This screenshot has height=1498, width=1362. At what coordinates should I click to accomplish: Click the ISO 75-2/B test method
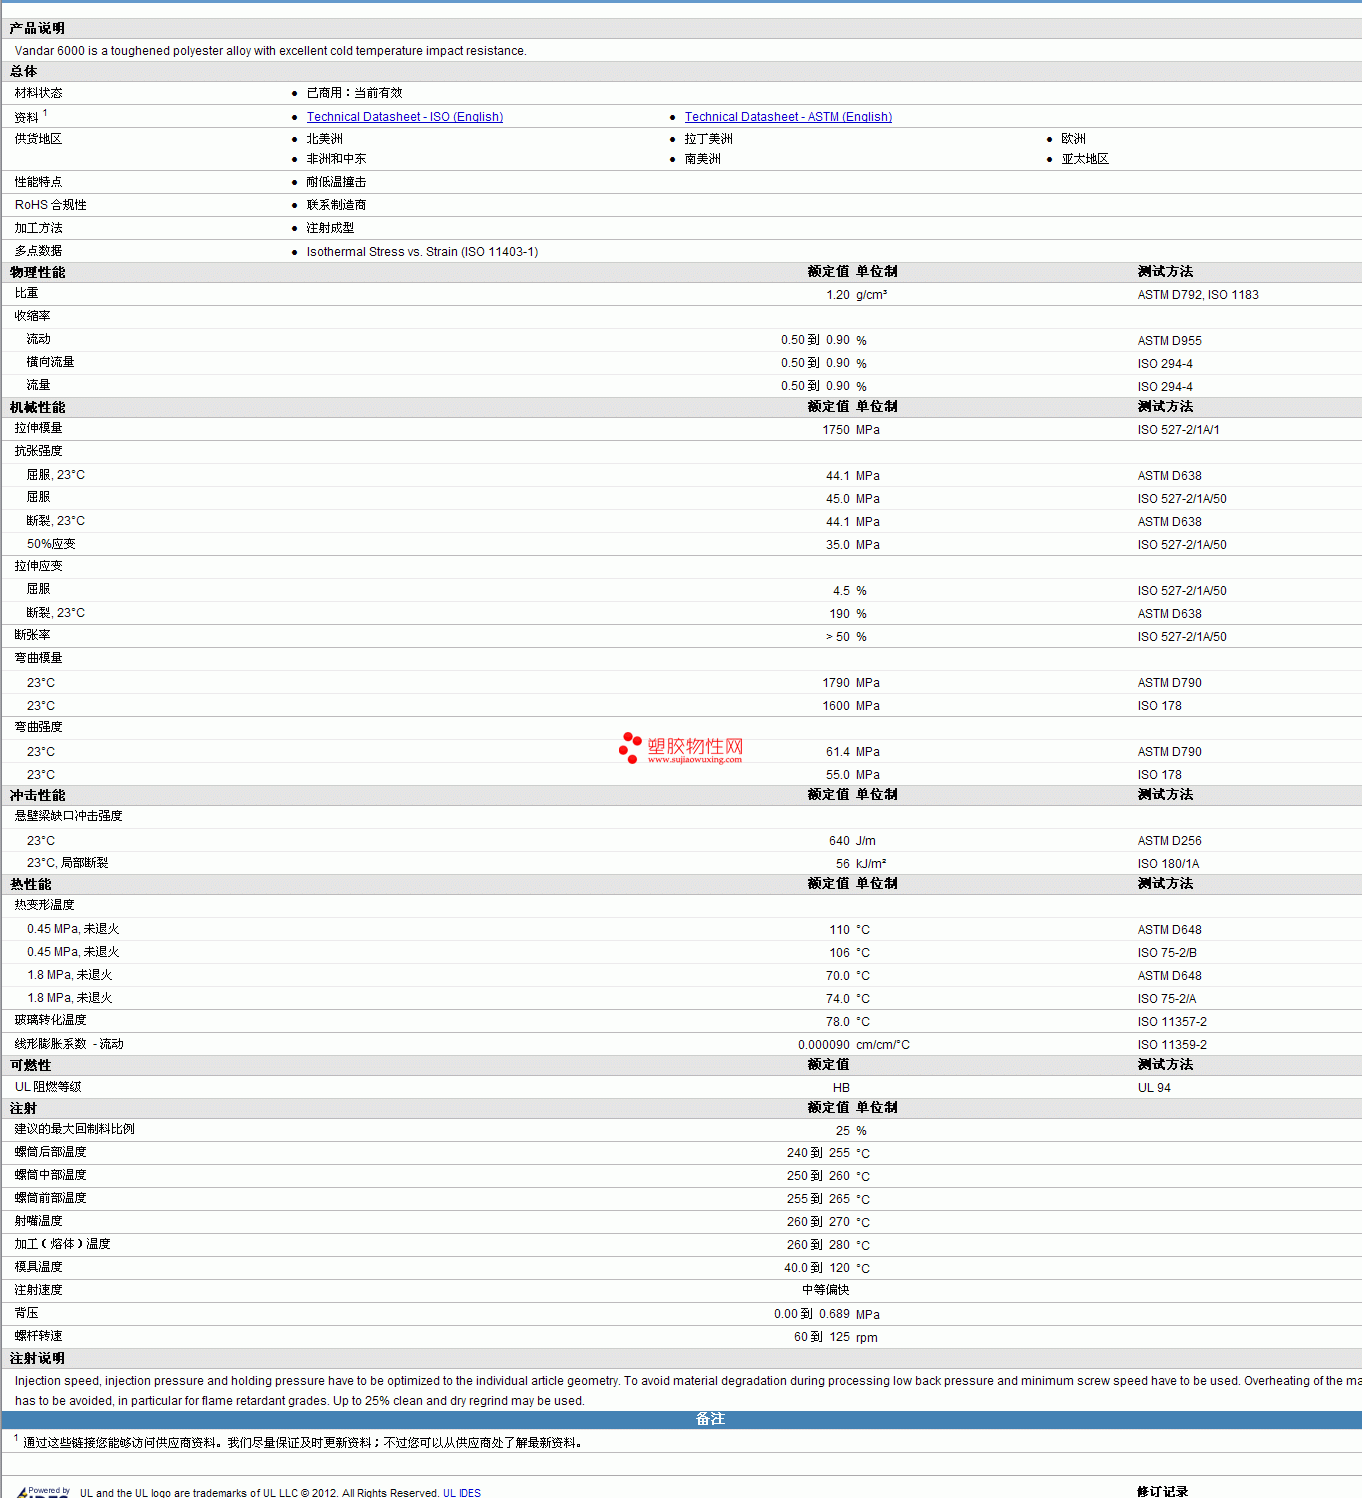click(x=1167, y=953)
